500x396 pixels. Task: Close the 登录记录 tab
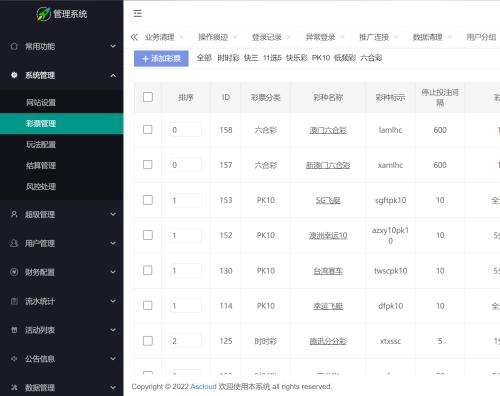point(289,37)
